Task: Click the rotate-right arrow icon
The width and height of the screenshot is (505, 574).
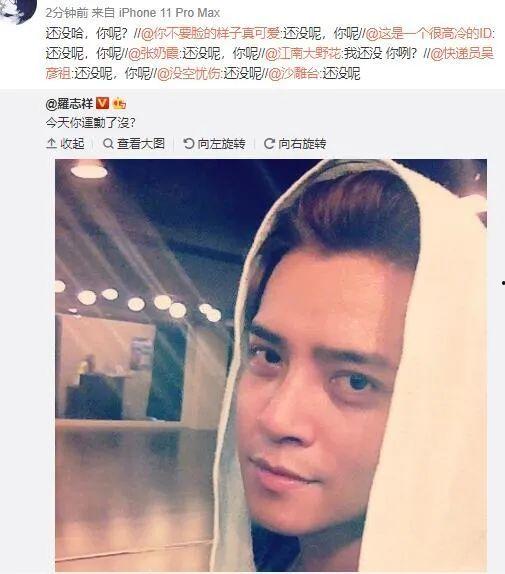Action: coord(269,144)
